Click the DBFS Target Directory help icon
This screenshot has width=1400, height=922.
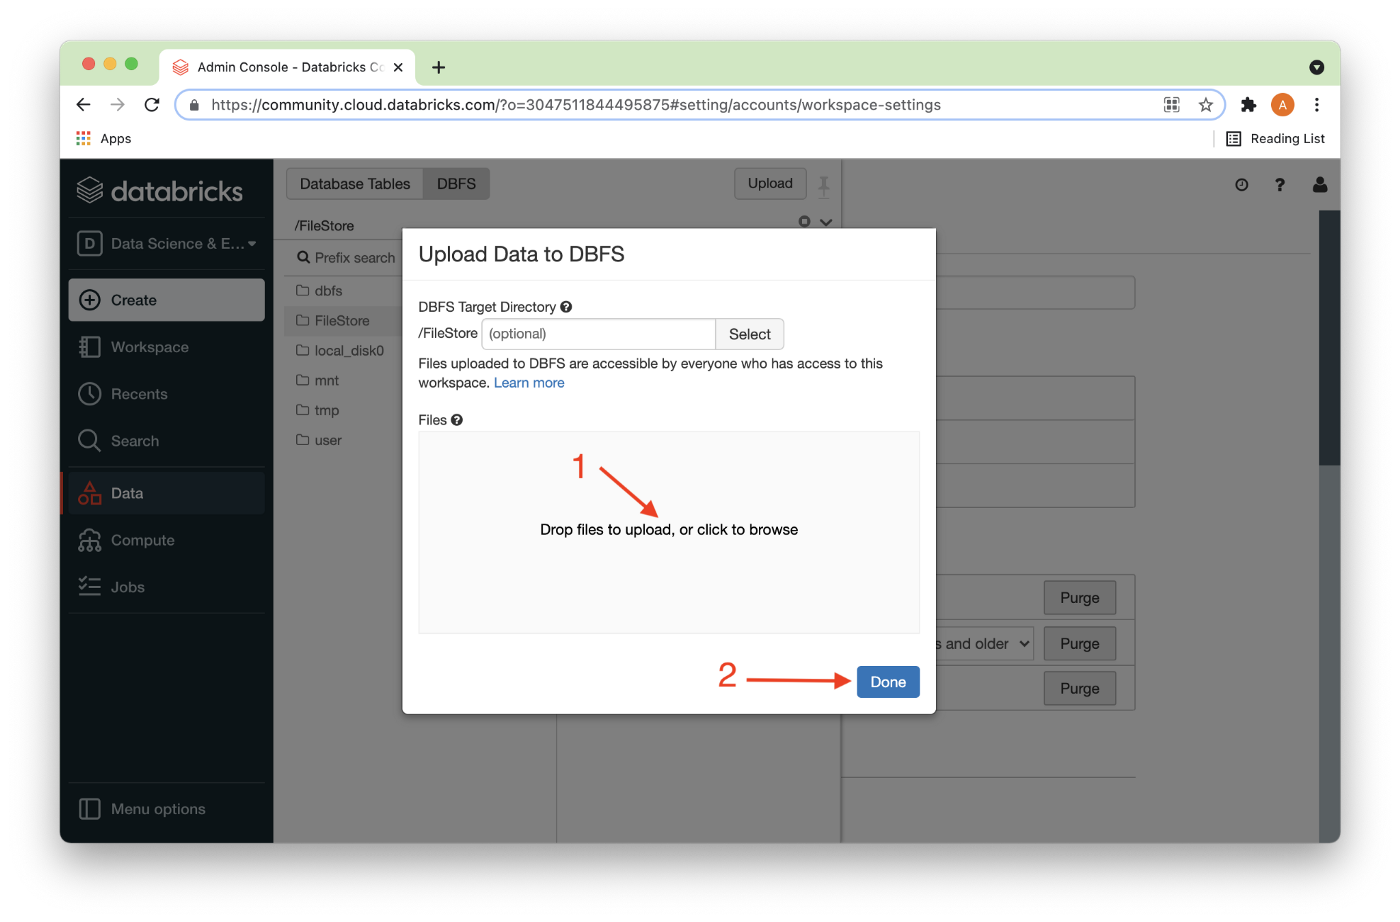point(567,306)
